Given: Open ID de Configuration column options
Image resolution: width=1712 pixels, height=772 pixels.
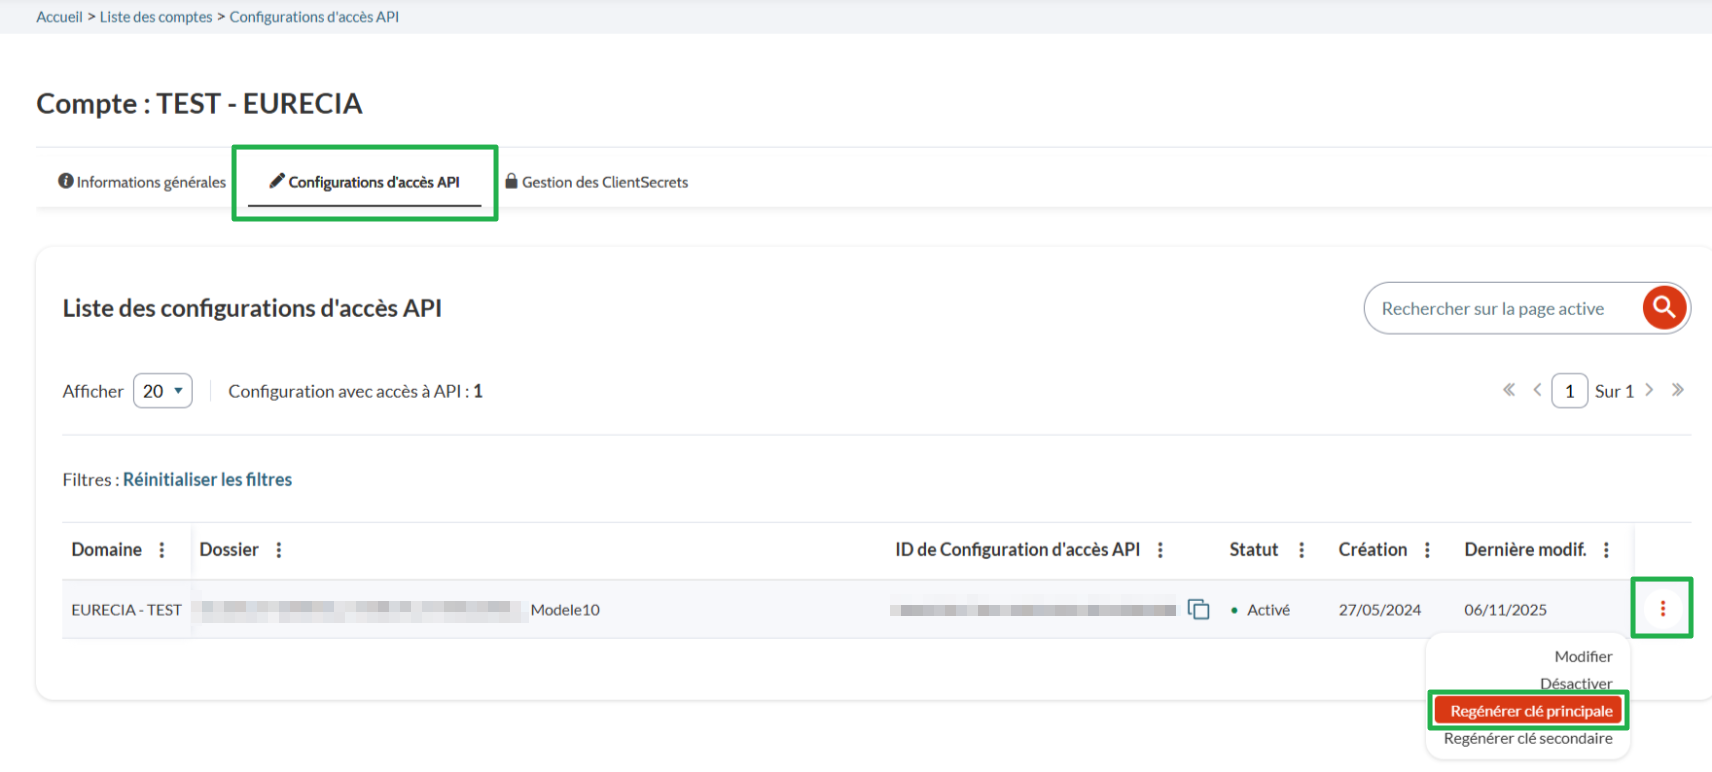Looking at the screenshot, I should 1160,550.
